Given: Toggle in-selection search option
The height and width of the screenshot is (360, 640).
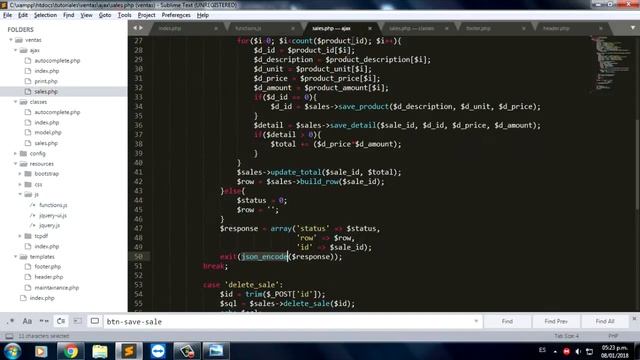Looking at the screenshot, I should [x=78, y=321].
